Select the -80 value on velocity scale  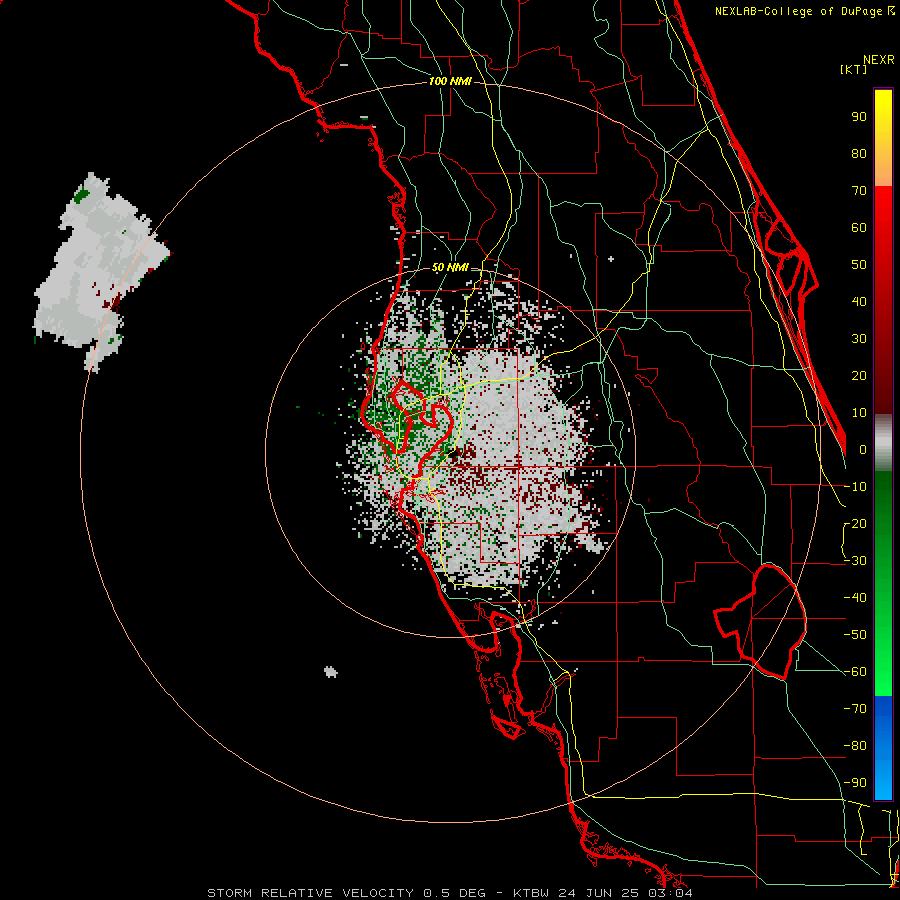tap(855, 746)
